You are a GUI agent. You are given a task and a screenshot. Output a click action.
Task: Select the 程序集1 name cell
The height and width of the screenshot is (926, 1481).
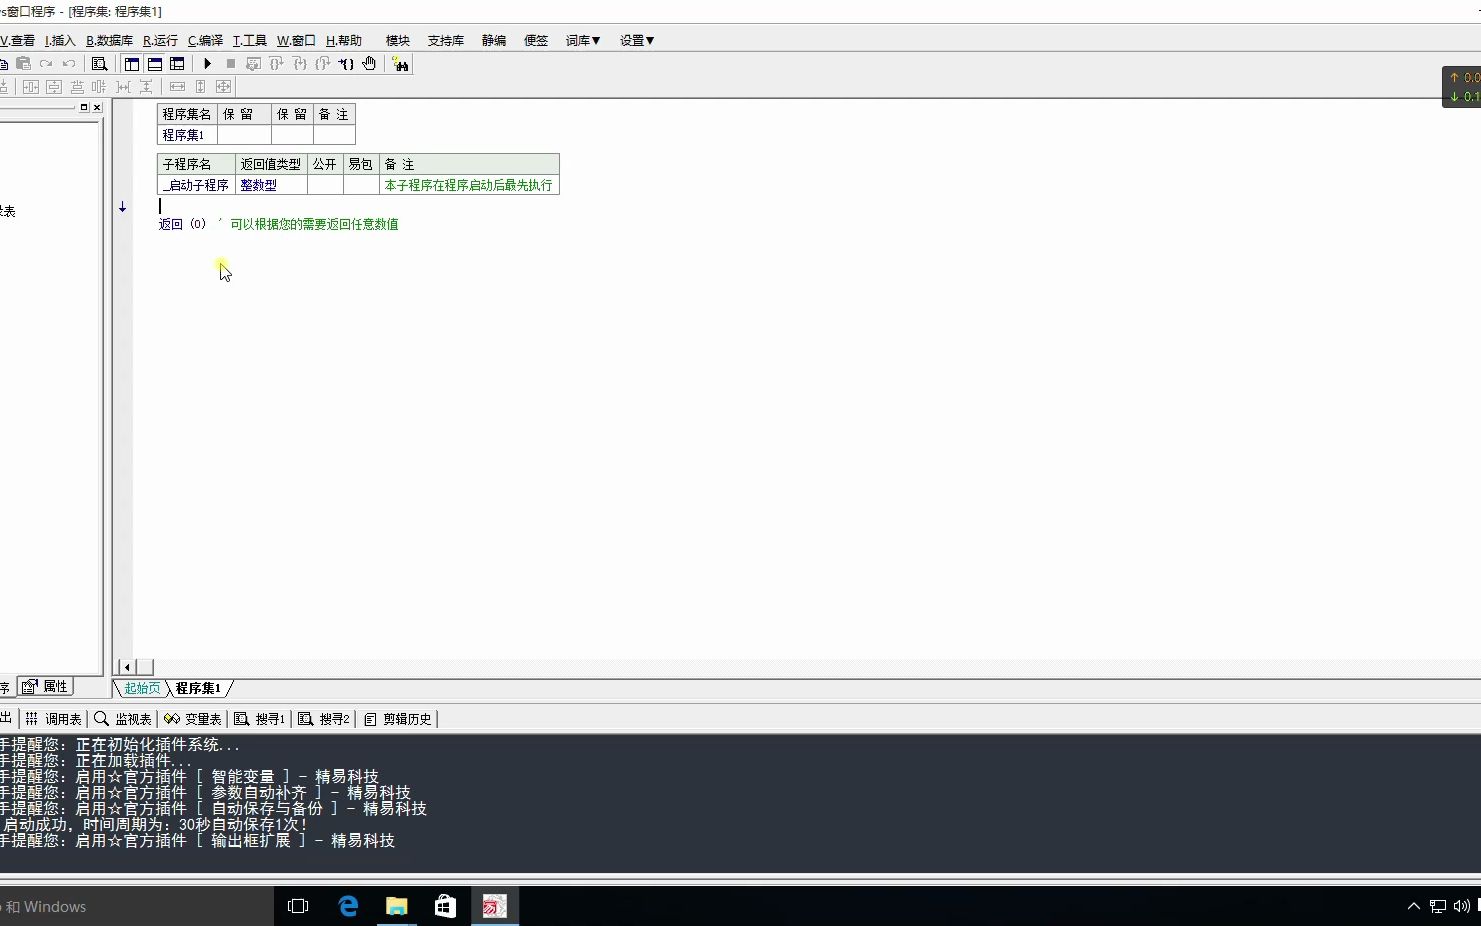[x=187, y=135]
